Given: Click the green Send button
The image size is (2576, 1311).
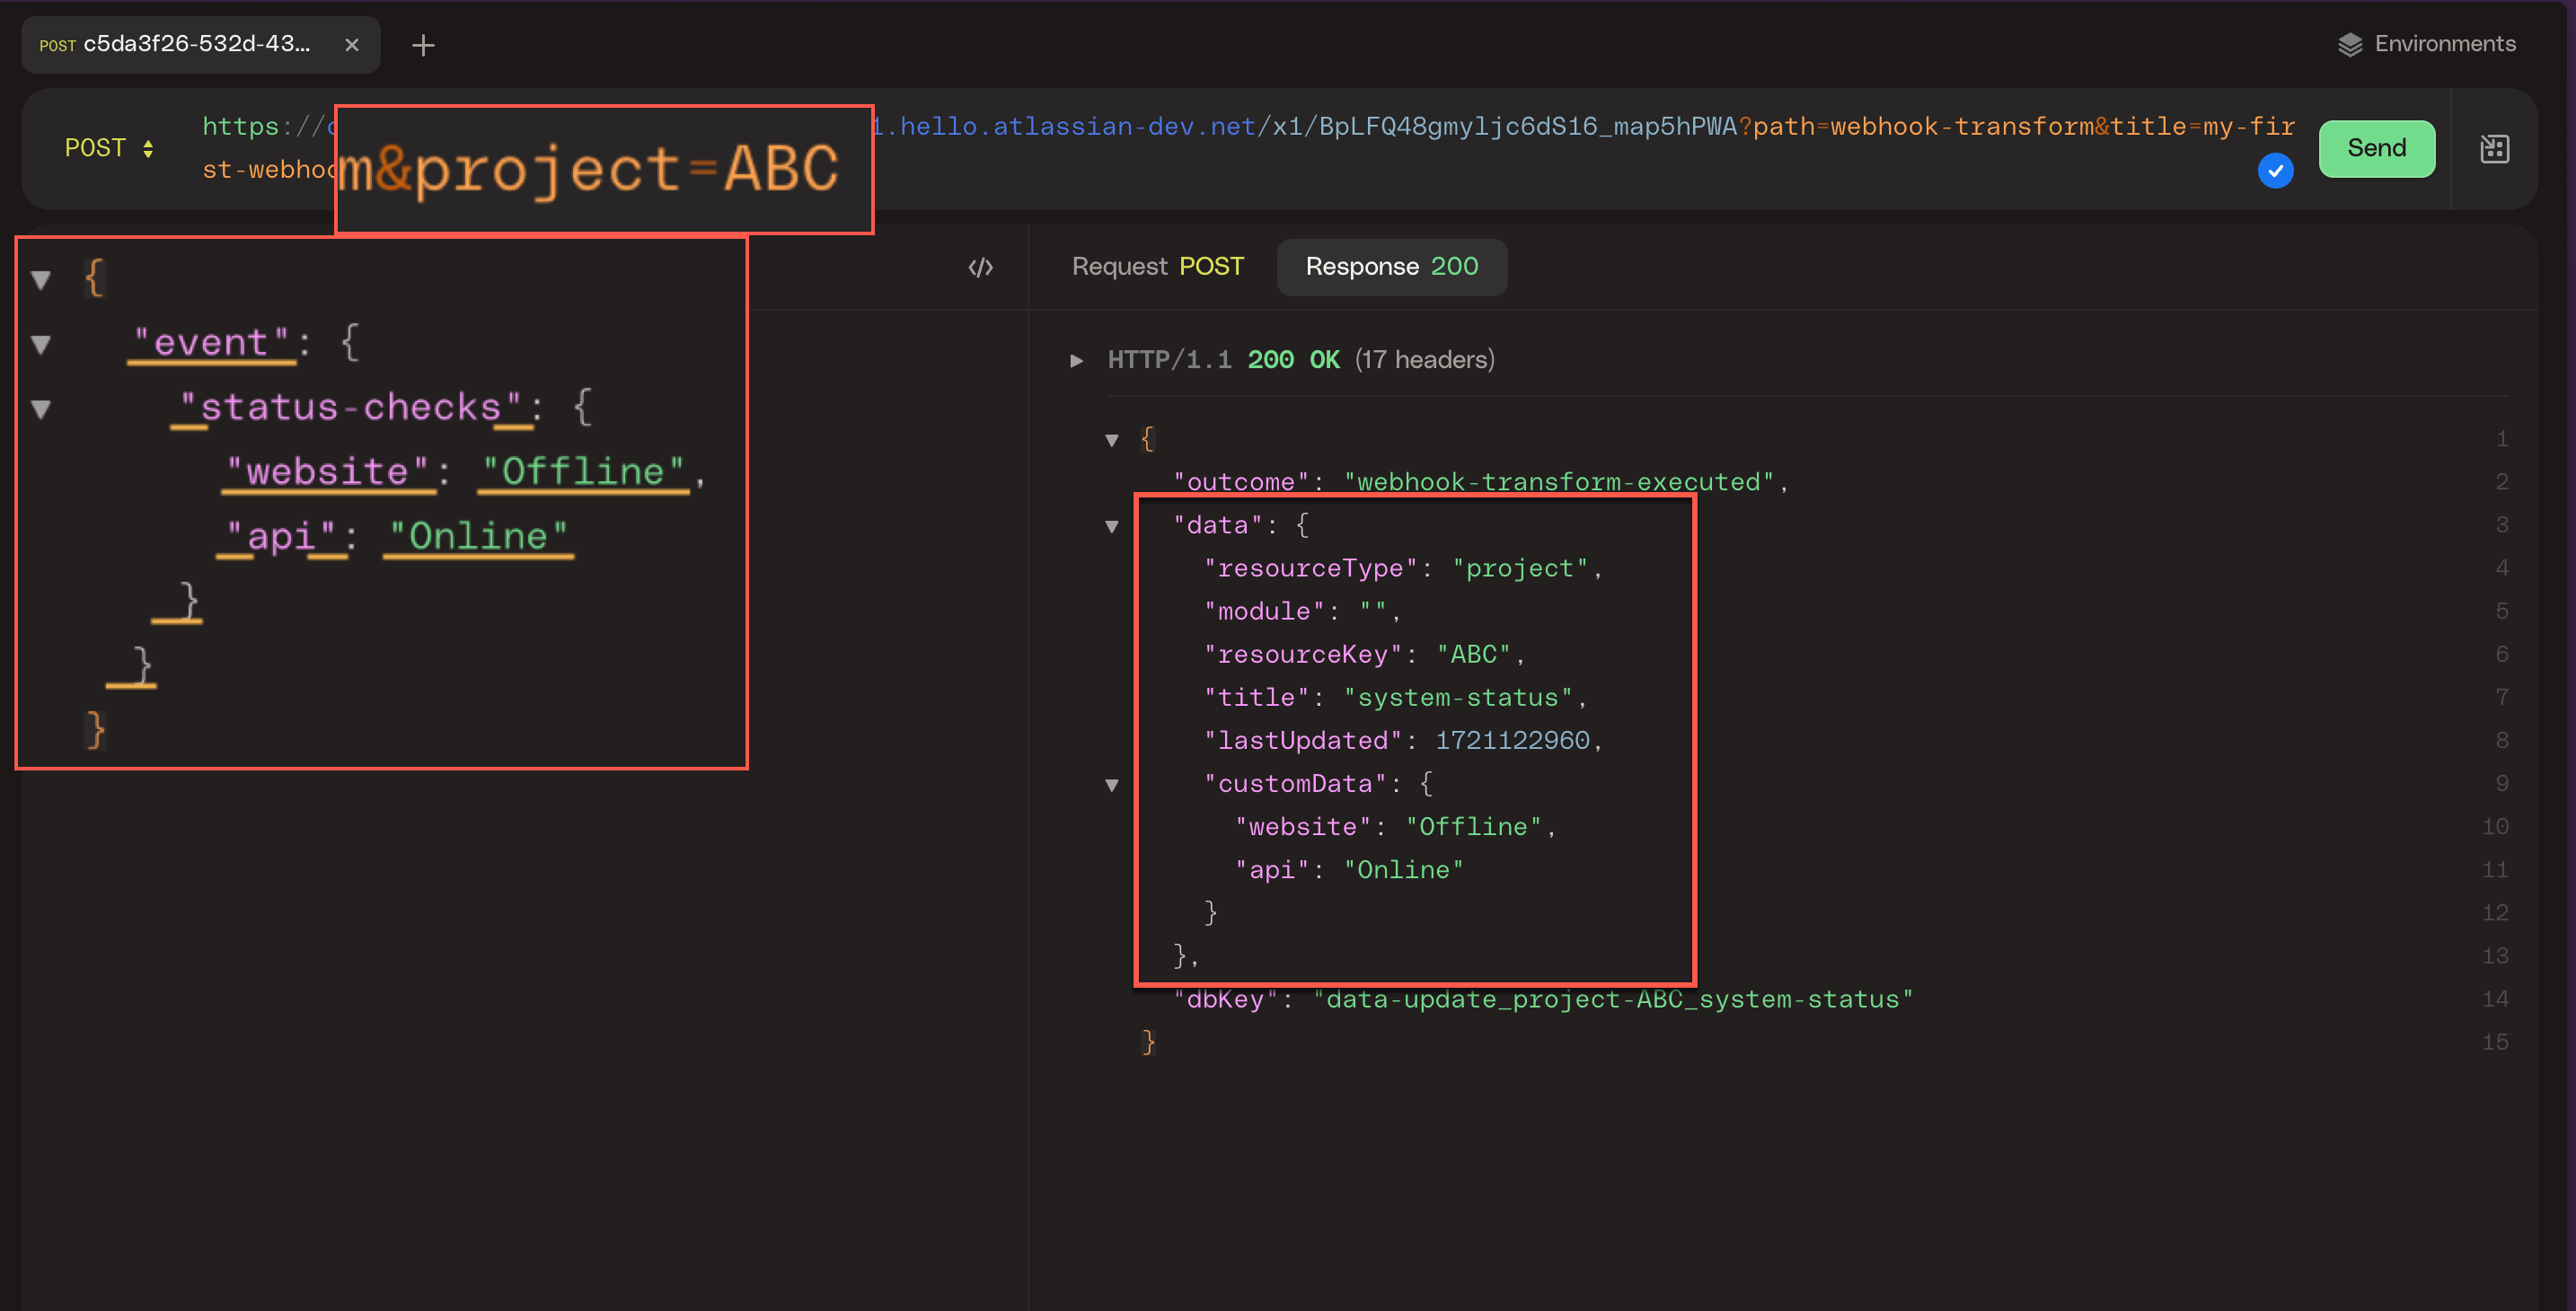Looking at the screenshot, I should [2376, 148].
